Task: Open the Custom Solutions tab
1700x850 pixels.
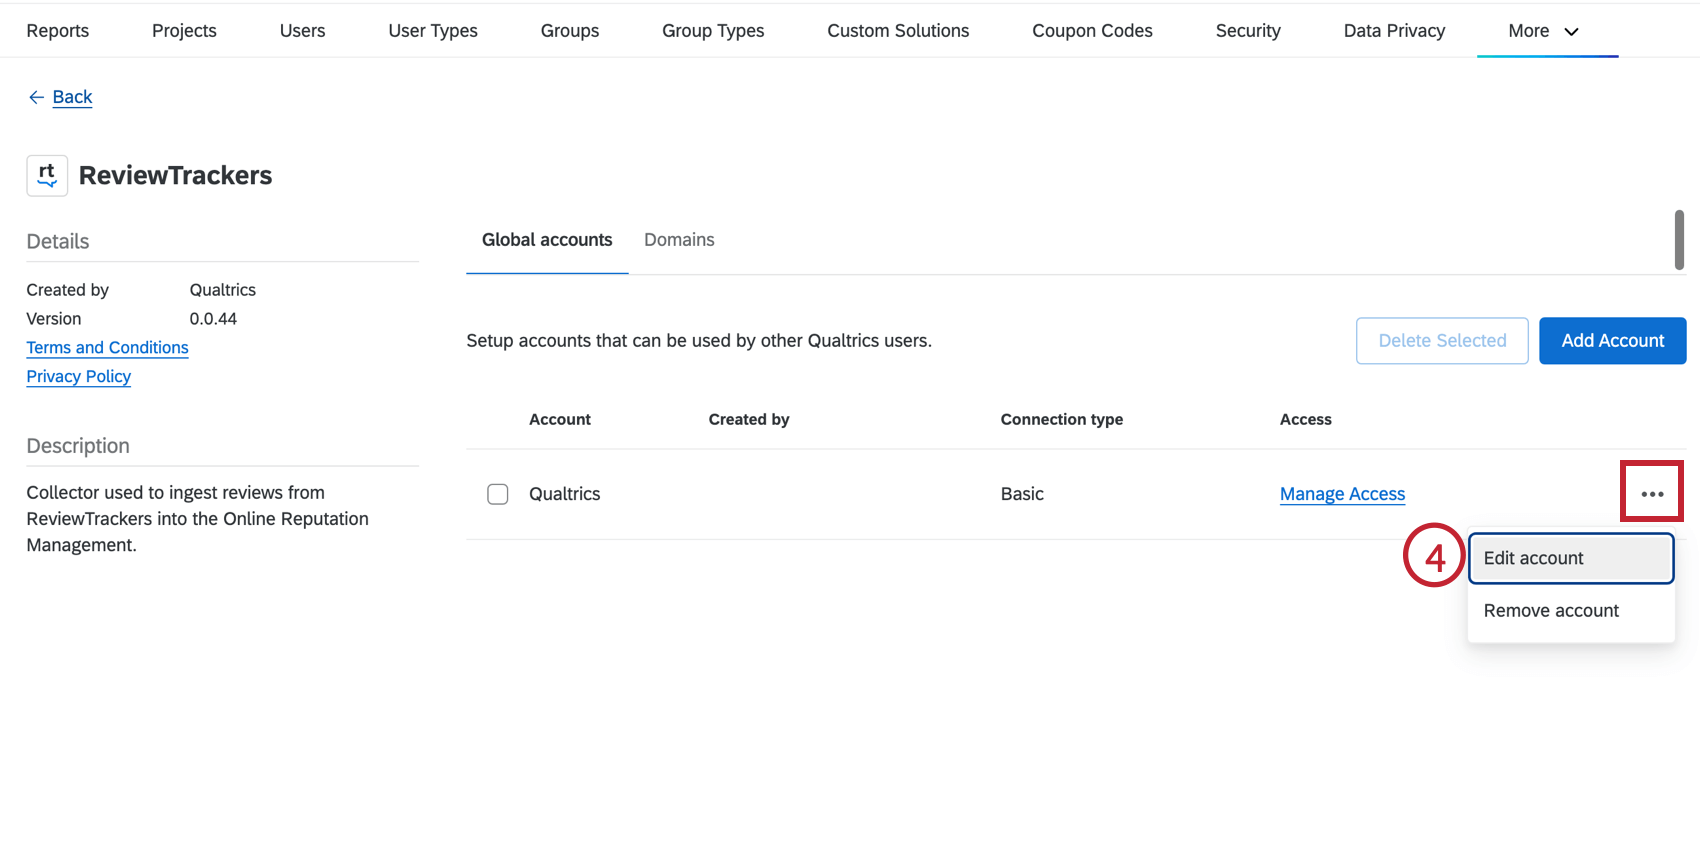Action: [x=898, y=31]
